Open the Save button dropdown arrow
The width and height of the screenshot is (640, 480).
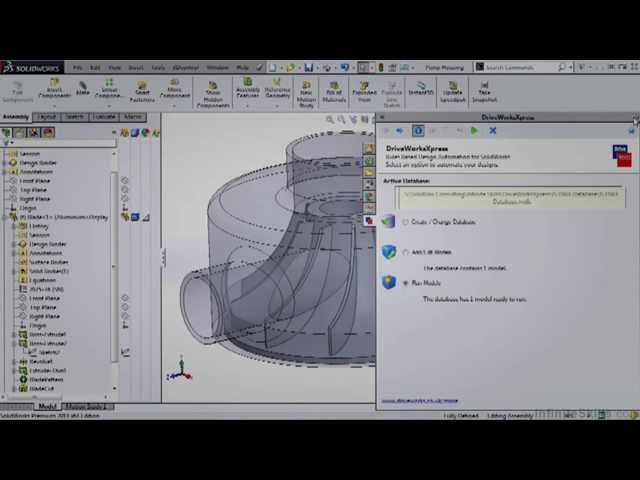[316, 68]
